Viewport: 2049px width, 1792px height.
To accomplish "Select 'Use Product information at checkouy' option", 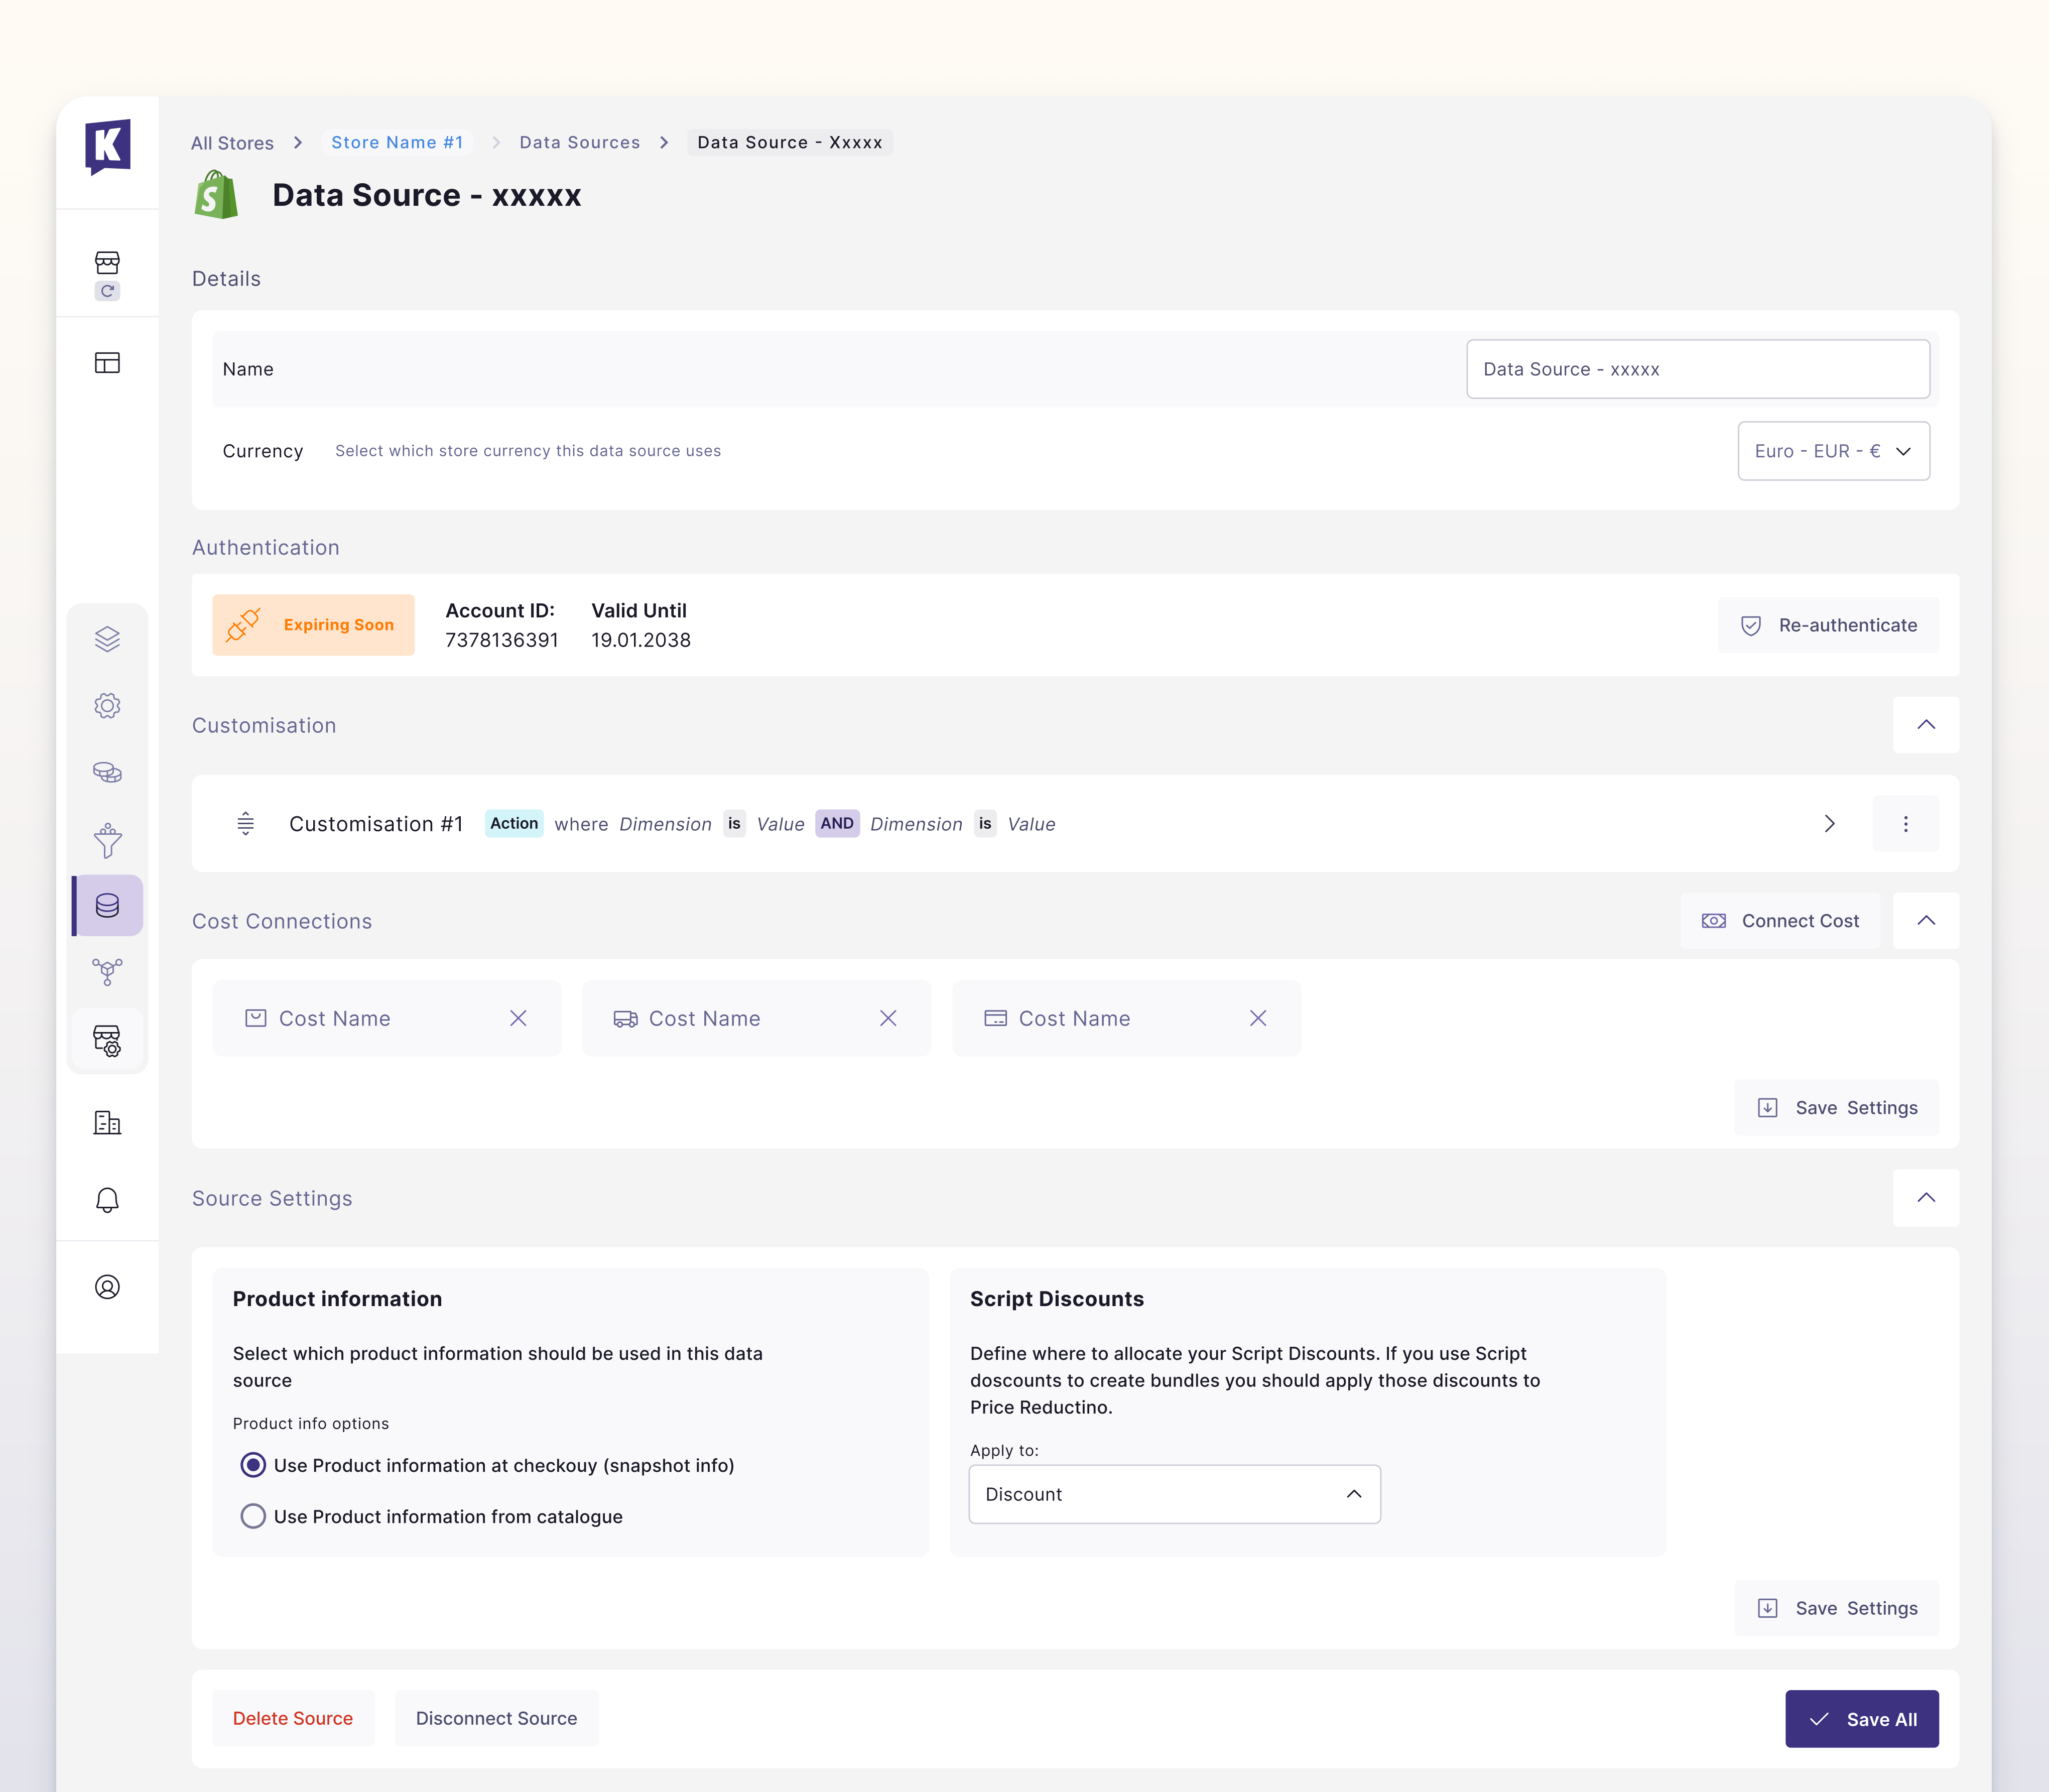I will click(253, 1465).
